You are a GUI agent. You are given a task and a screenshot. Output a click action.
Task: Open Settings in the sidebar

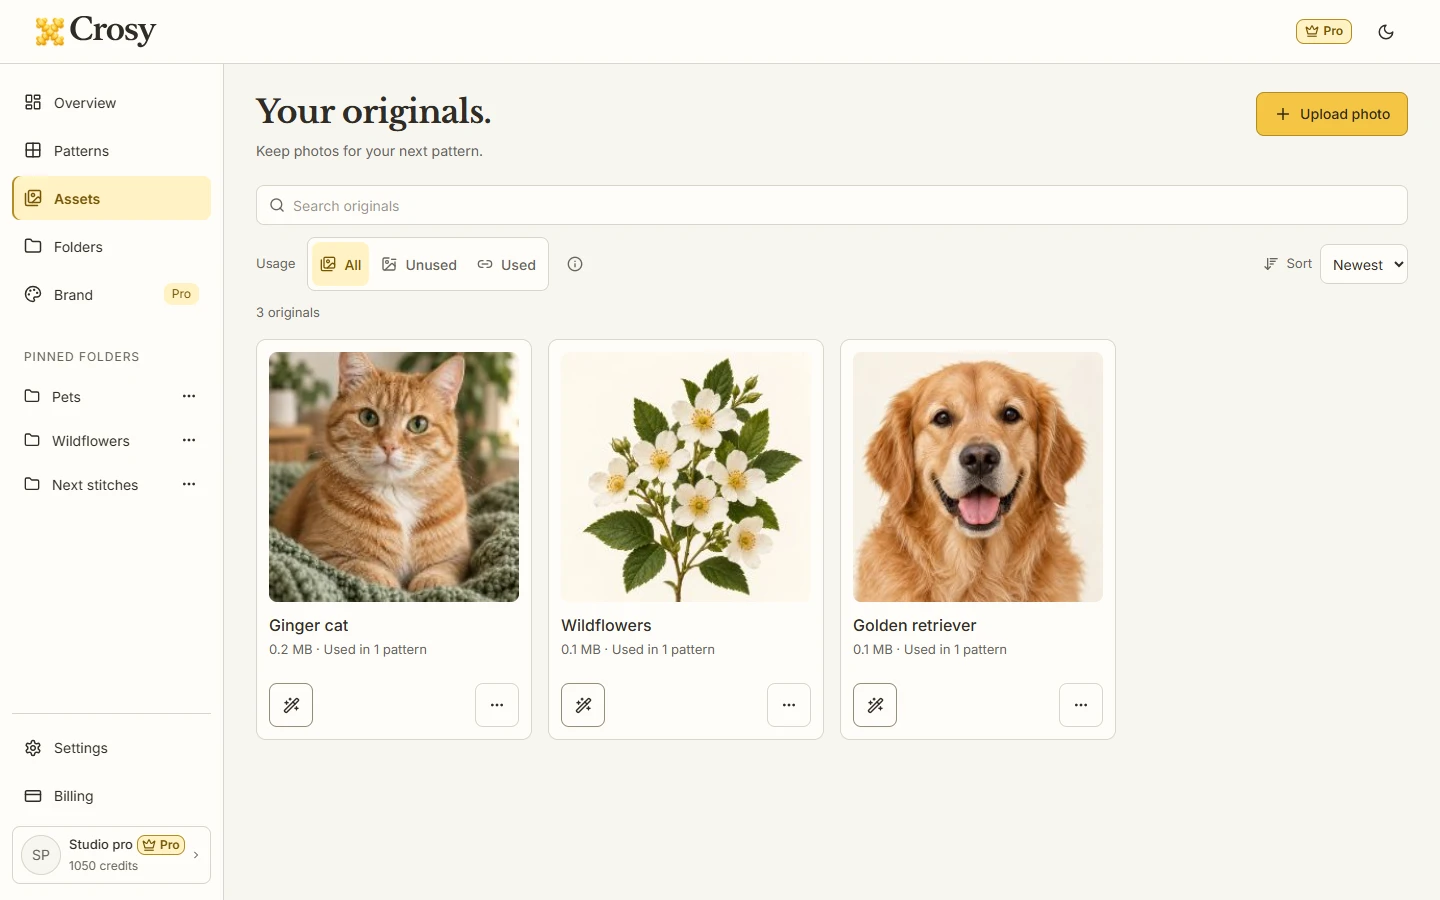[112, 748]
